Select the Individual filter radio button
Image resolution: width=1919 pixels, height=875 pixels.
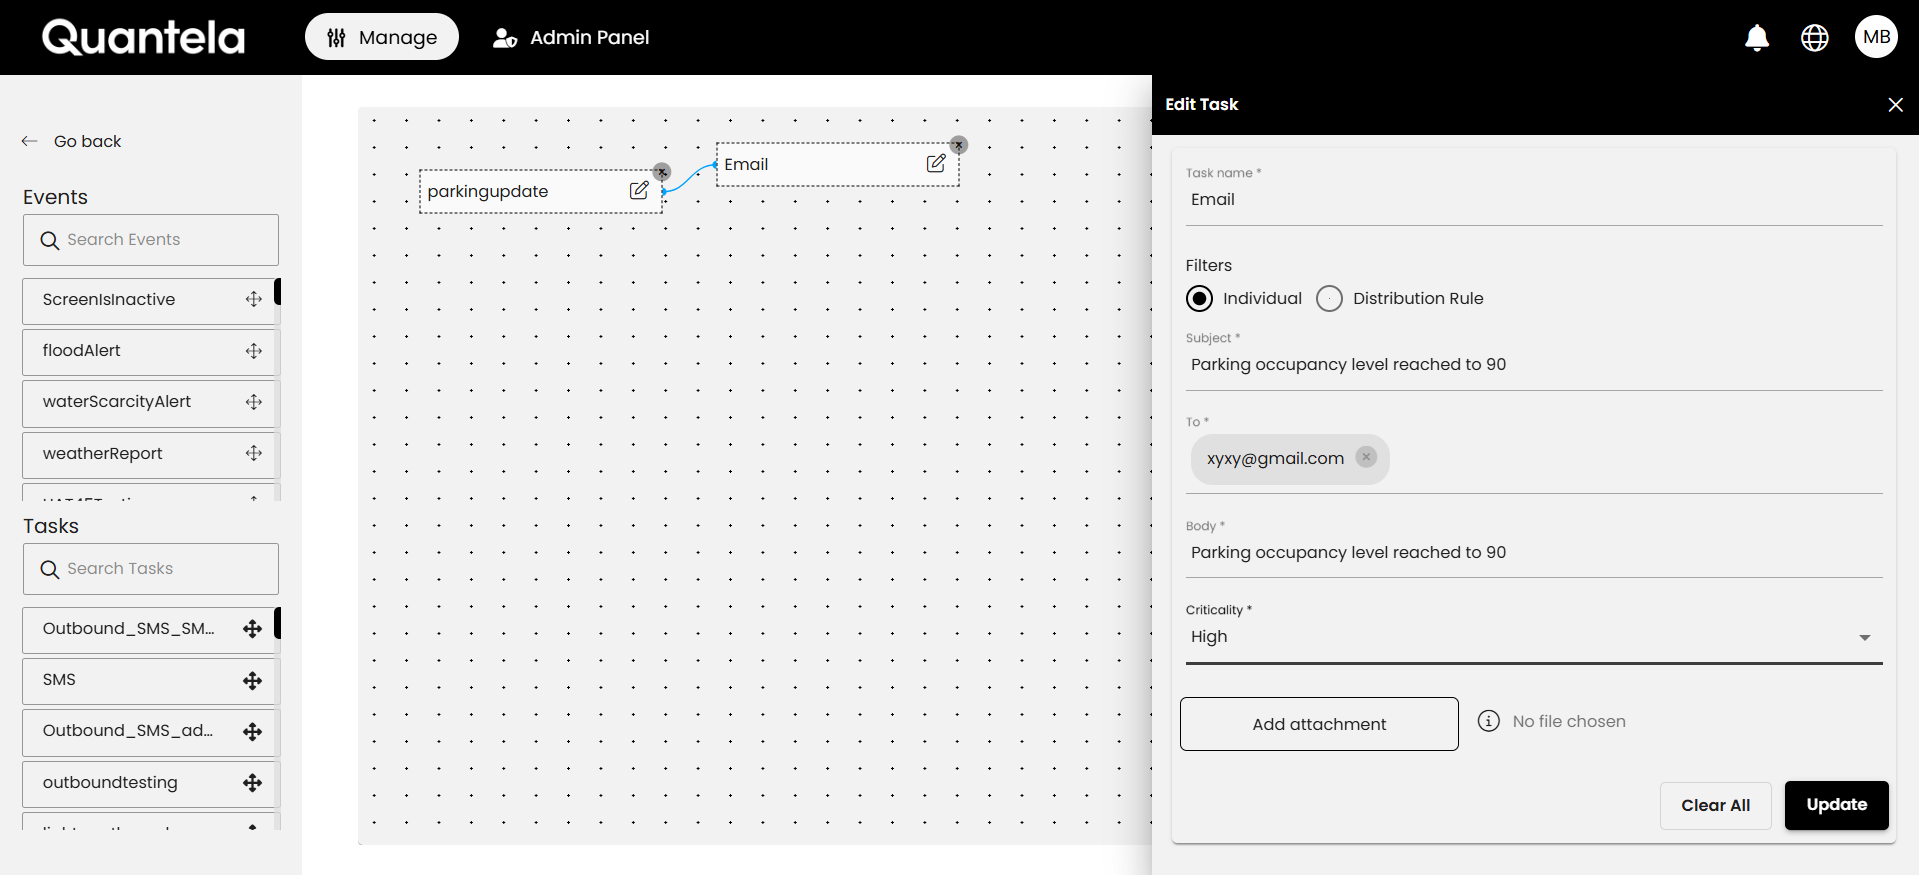click(x=1199, y=299)
